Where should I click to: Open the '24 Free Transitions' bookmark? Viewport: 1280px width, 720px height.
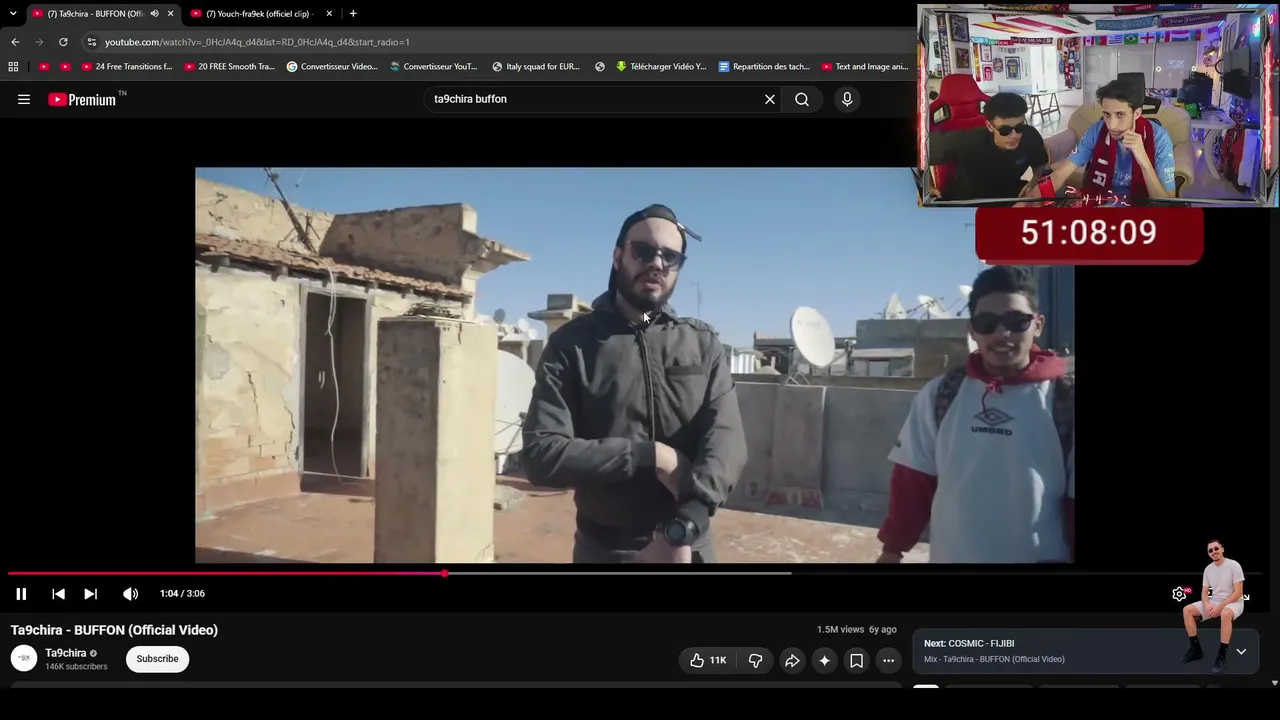(x=127, y=67)
